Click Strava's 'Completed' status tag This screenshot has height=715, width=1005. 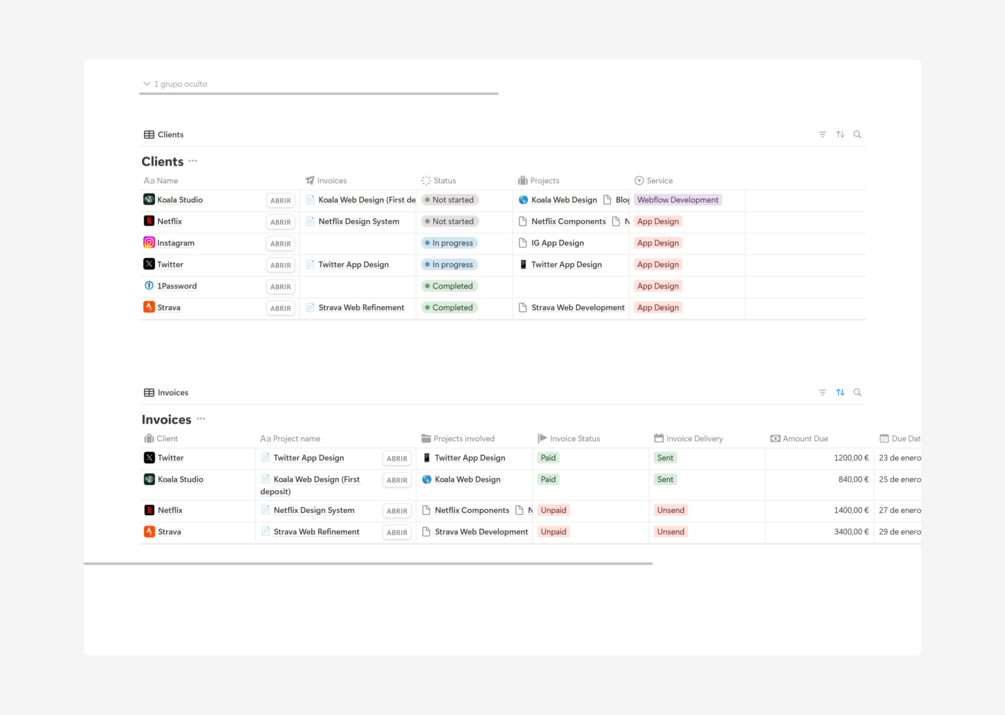449,308
